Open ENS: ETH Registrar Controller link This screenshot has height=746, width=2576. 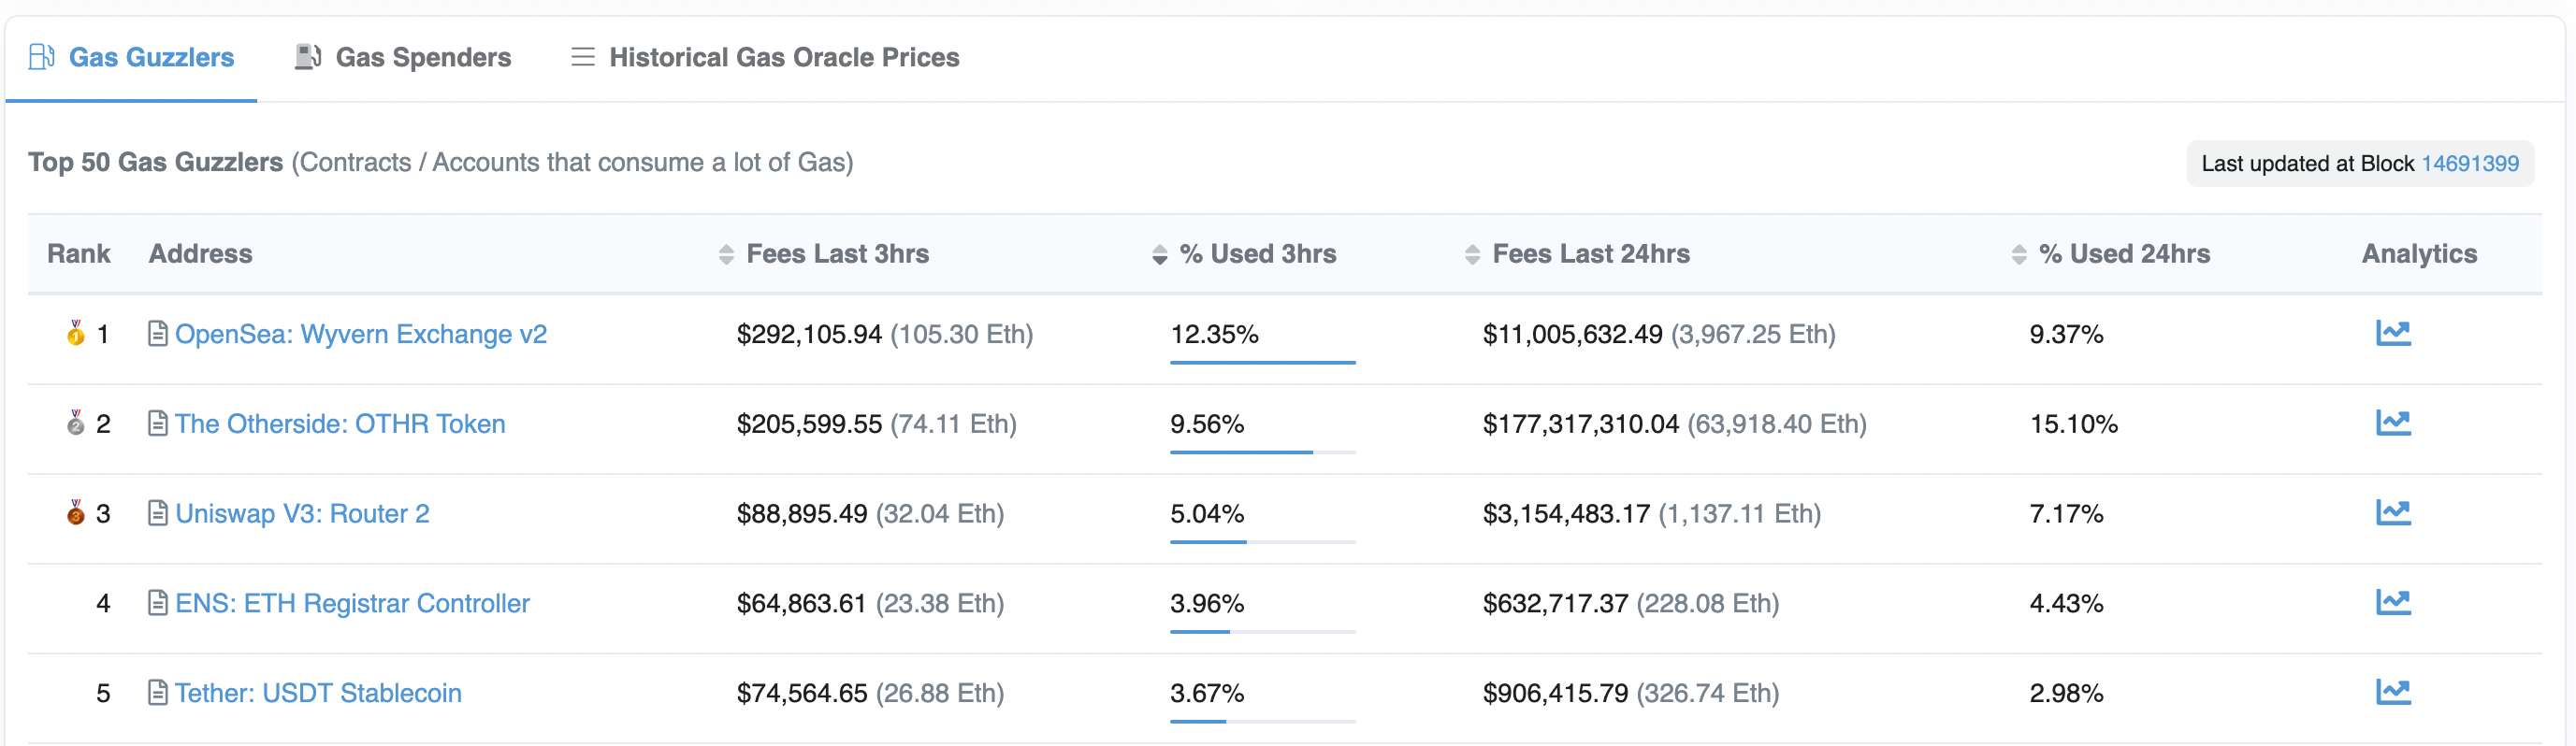tap(352, 603)
